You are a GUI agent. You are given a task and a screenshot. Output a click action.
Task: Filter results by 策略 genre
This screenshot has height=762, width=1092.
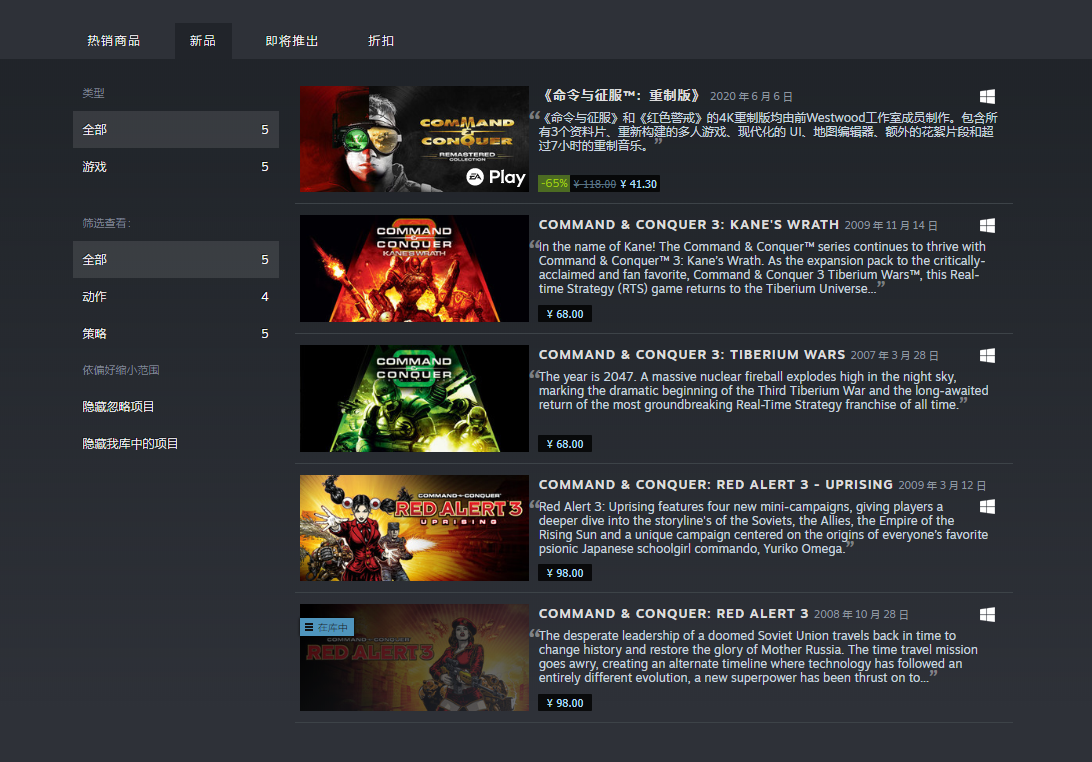click(x=176, y=334)
